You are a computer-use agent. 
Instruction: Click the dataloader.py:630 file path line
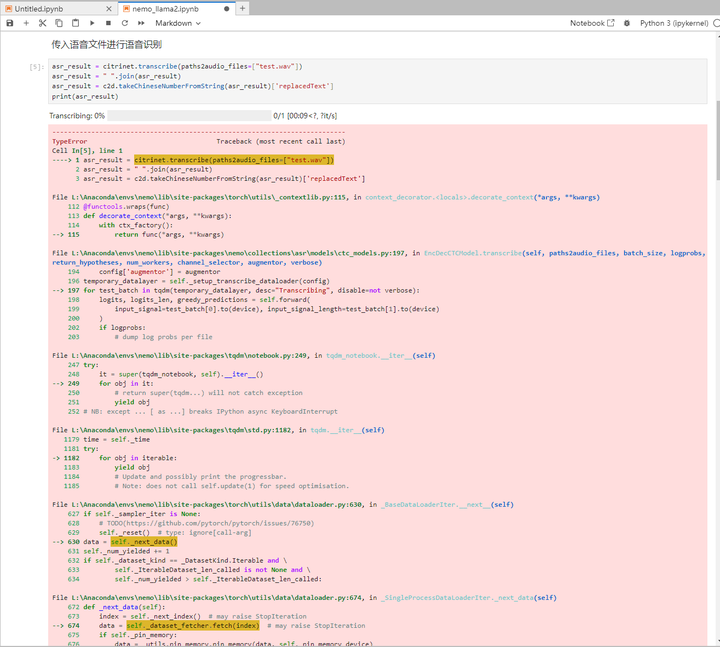point(283,505)
